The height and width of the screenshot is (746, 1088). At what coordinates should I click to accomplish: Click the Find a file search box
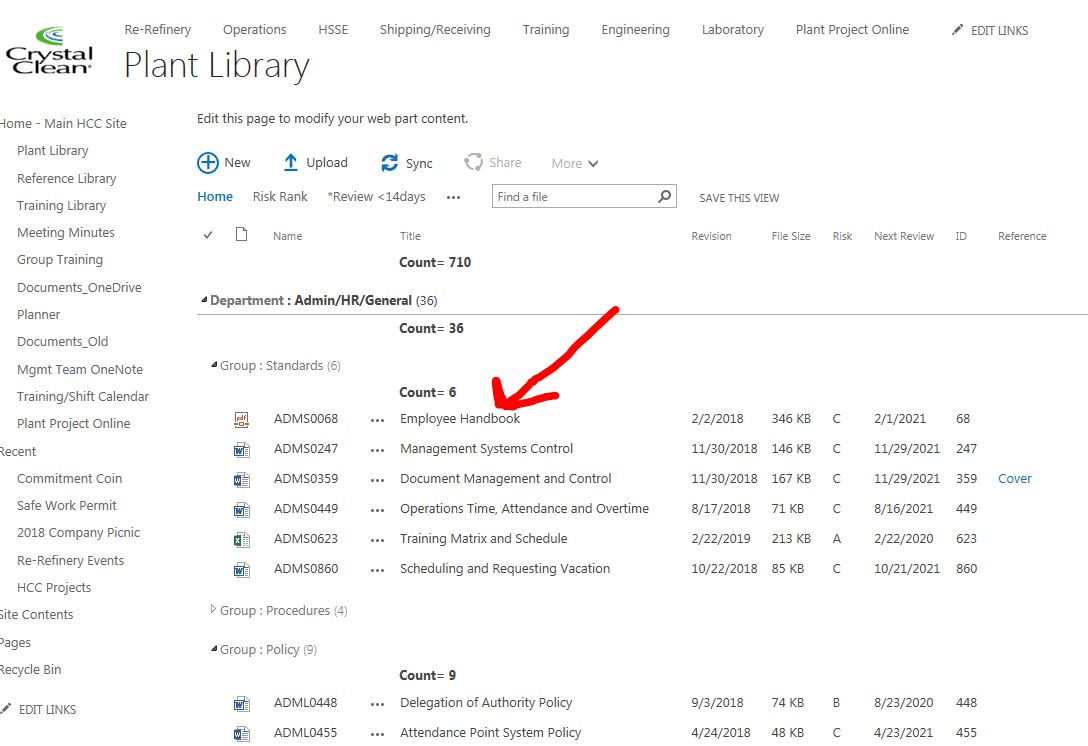coord(574,197)
